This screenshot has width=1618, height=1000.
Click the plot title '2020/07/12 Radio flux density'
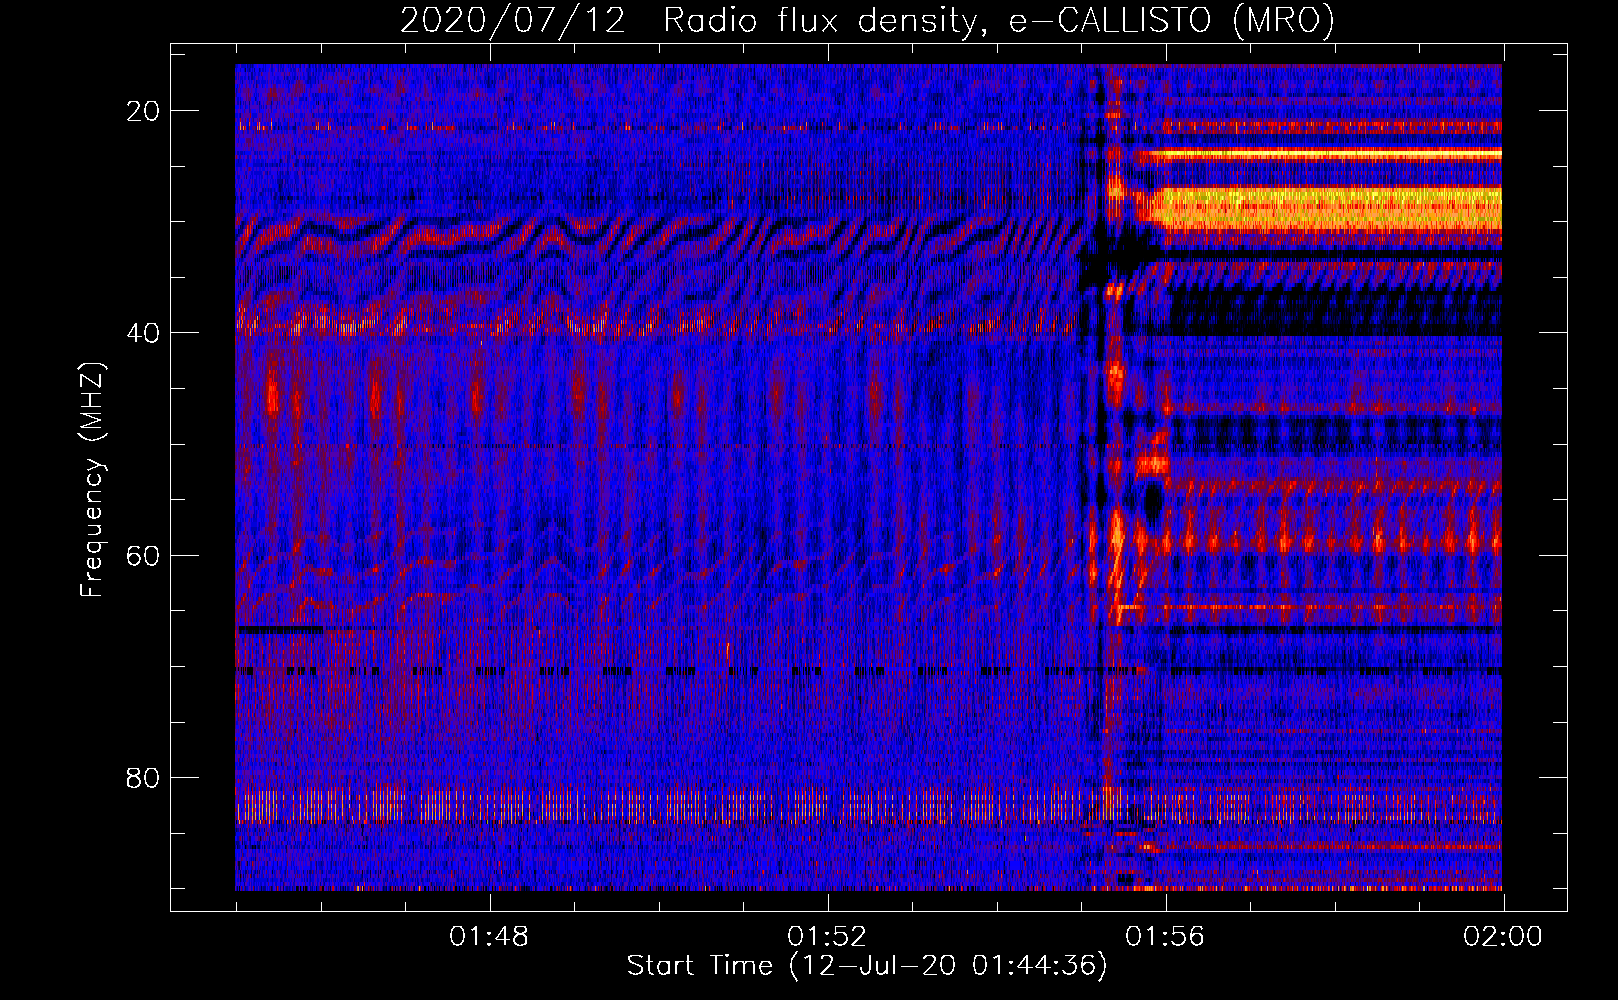click(867, 20)
